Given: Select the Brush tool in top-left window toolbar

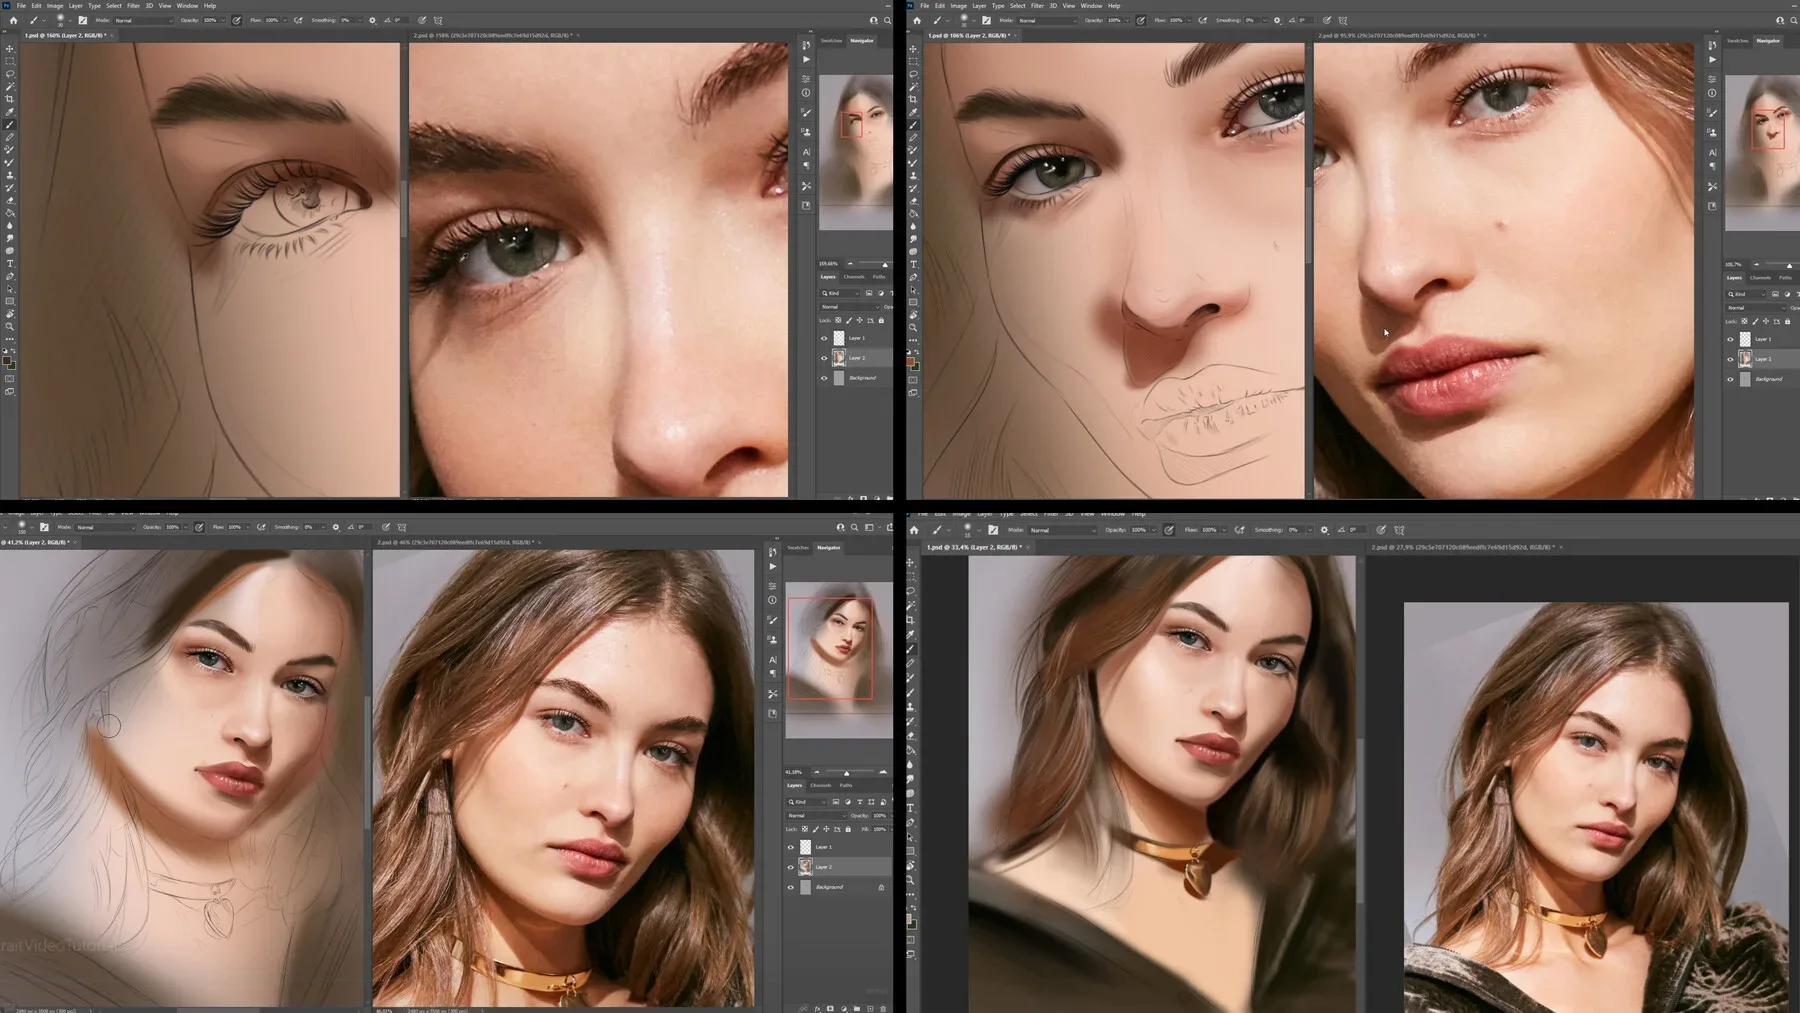Looking at the screenshot, I should click(10, 124).
